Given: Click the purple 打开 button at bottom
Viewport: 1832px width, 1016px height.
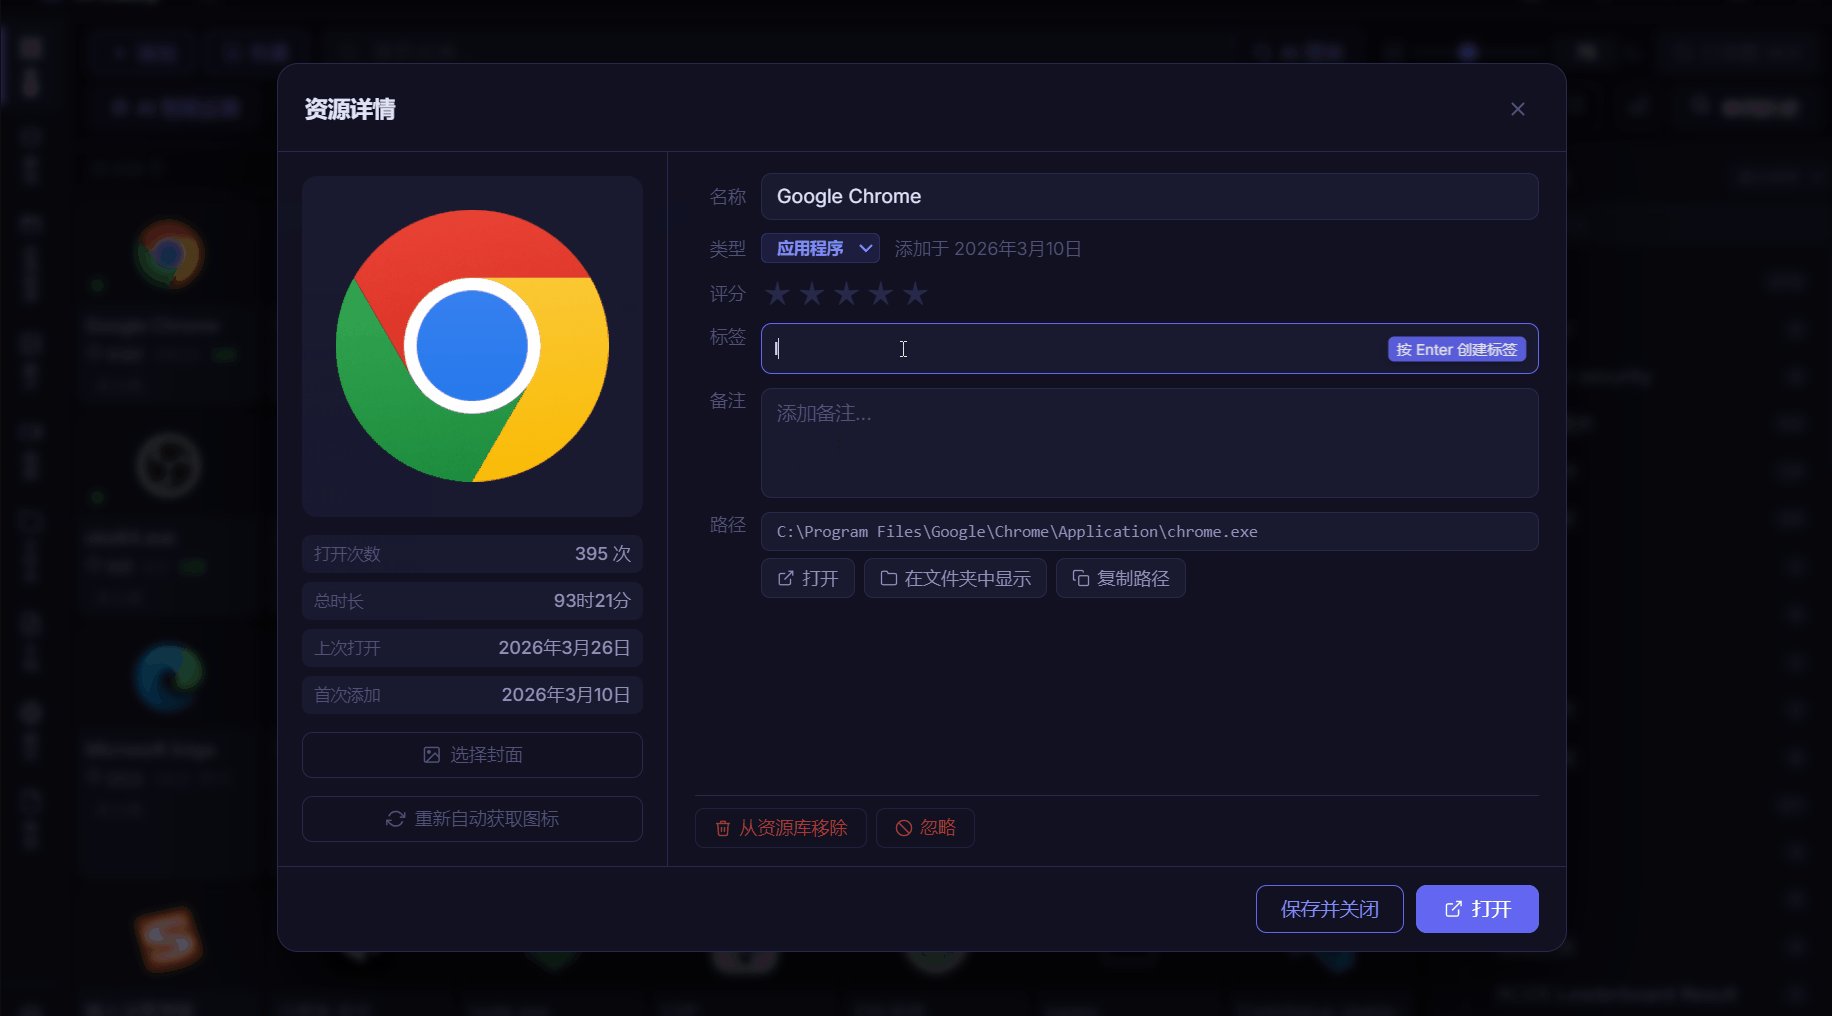Looking at the screenshot, I should click(x=1477, y=909).
